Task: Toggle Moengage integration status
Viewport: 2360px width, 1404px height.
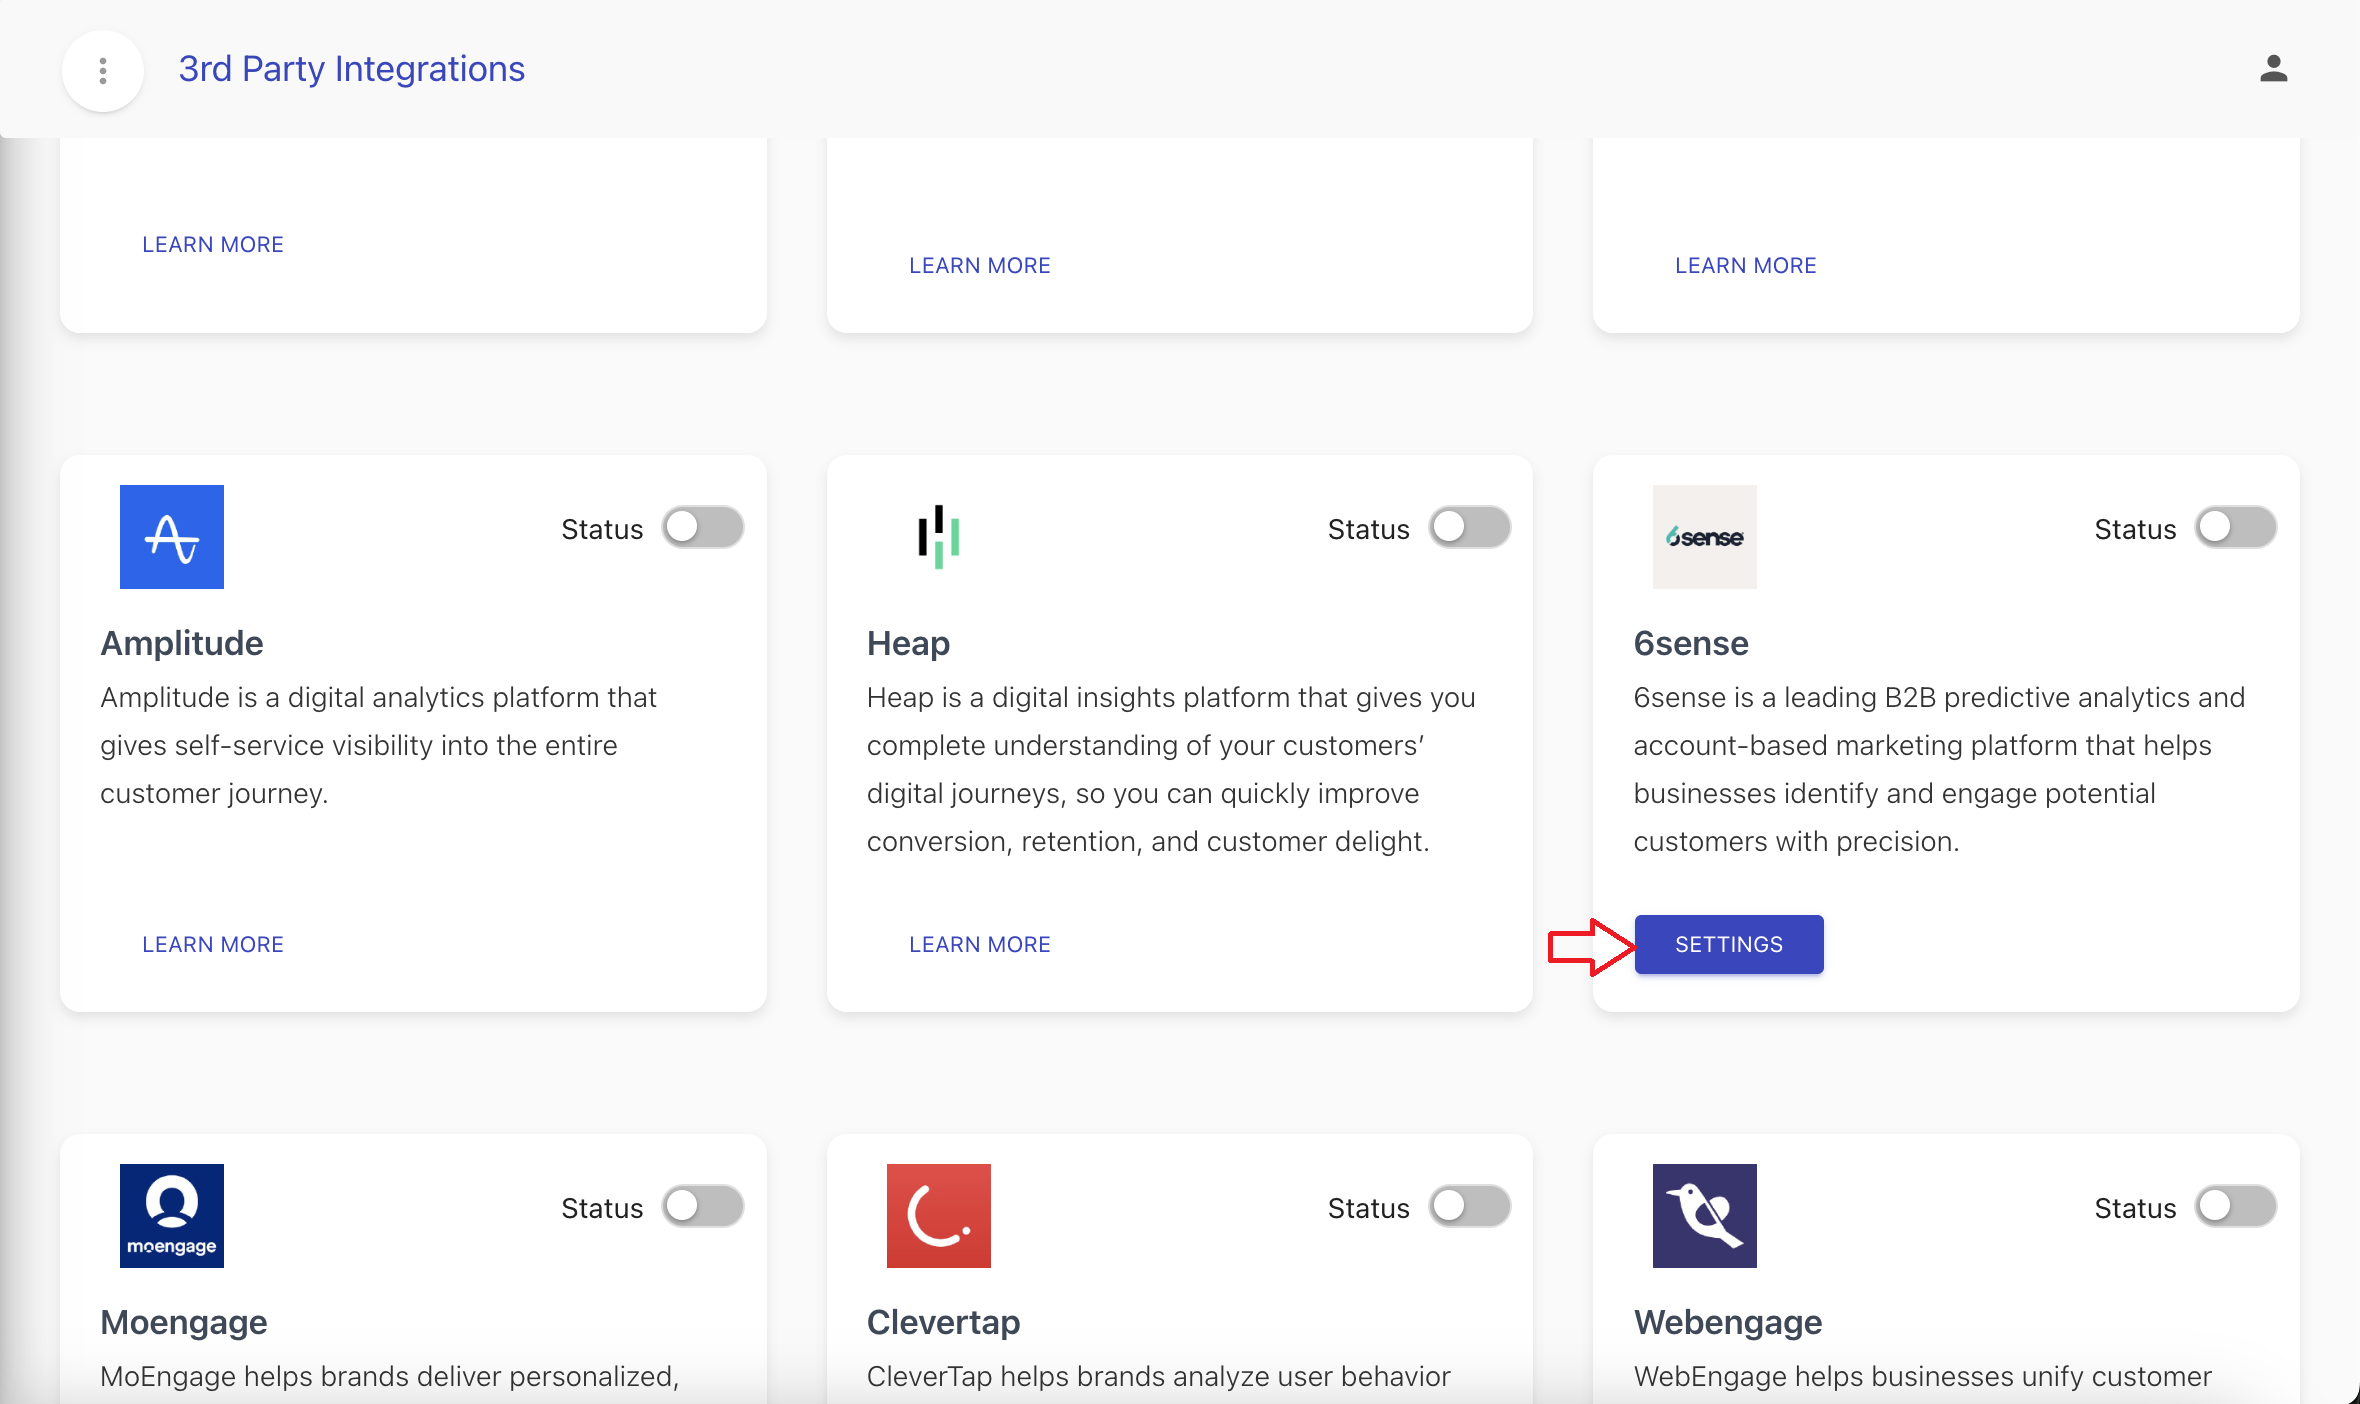Action: pyautogui.click(x=703, y=1207)
